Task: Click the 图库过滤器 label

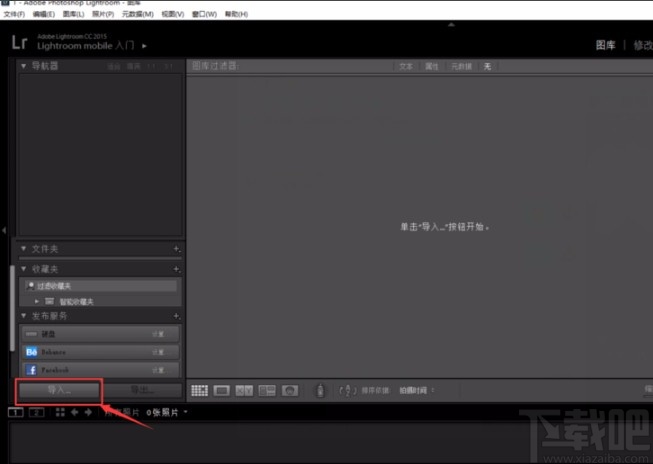Action: click(x=215, y=66)
